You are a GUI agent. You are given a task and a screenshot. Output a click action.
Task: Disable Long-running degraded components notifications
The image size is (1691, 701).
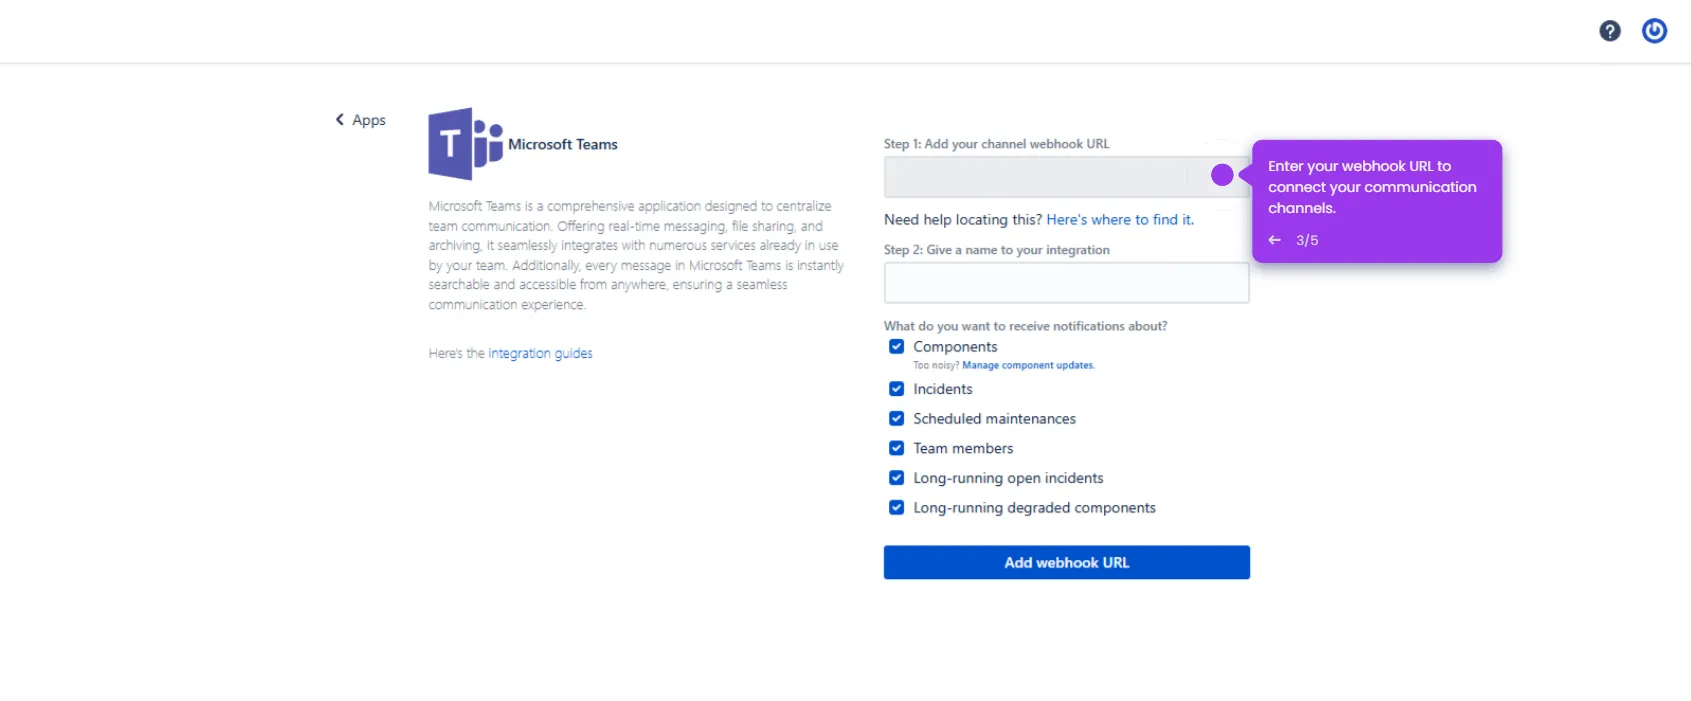tap(897, 508)
